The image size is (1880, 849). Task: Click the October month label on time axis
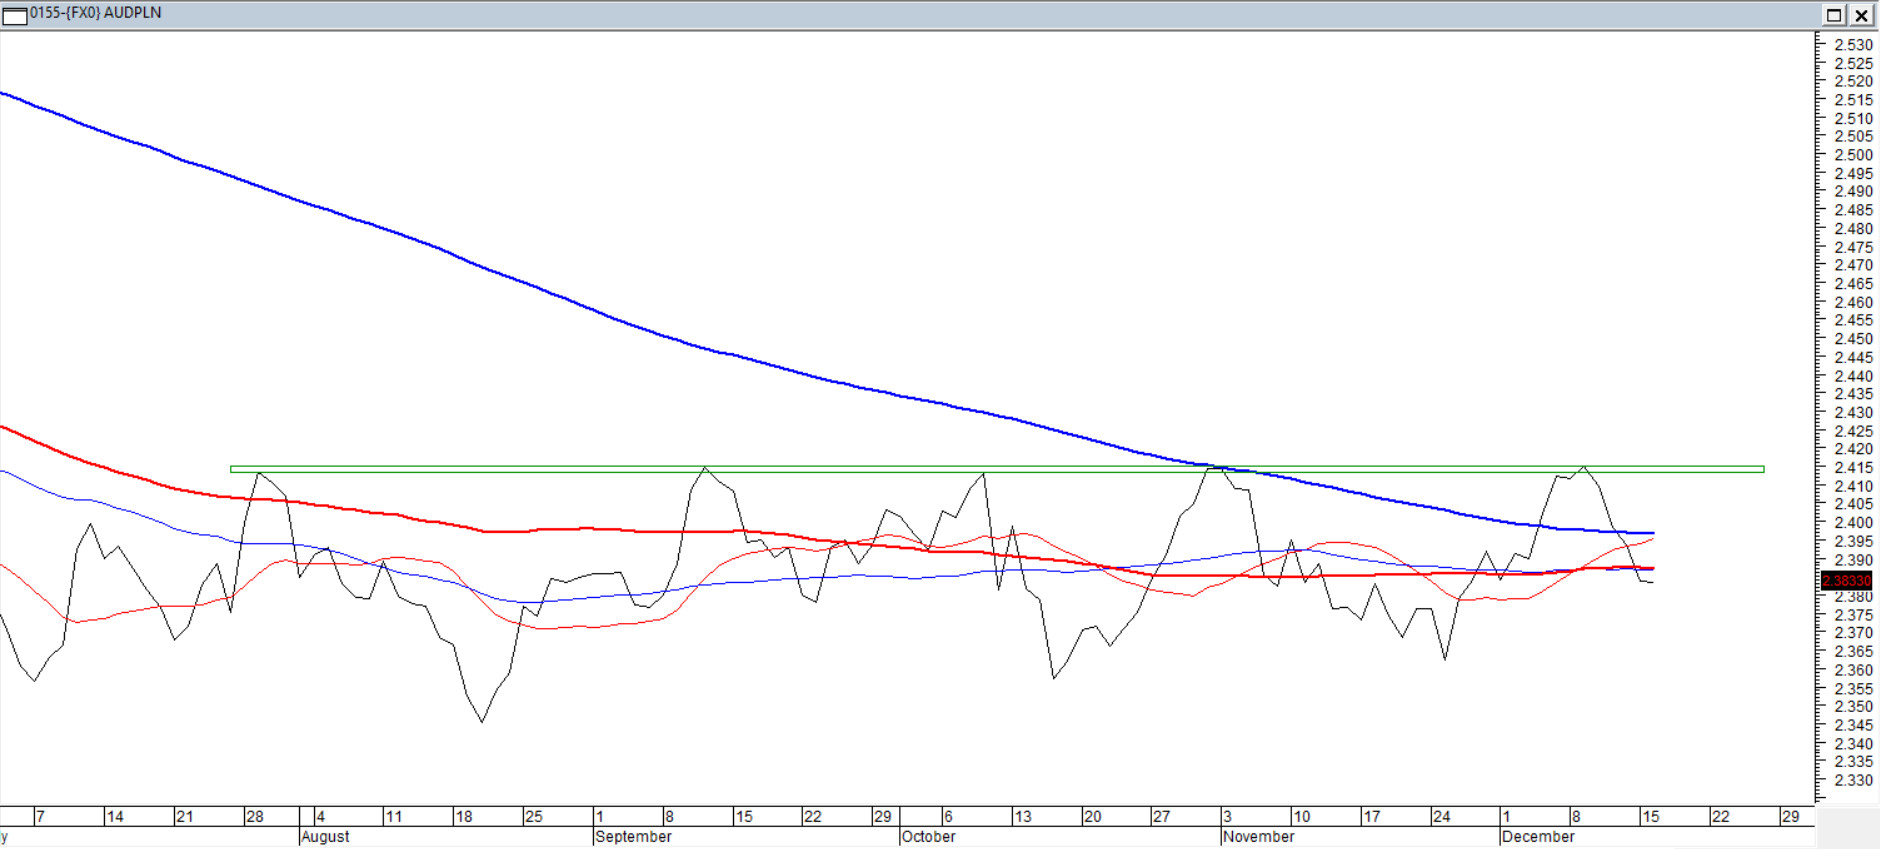929,837
